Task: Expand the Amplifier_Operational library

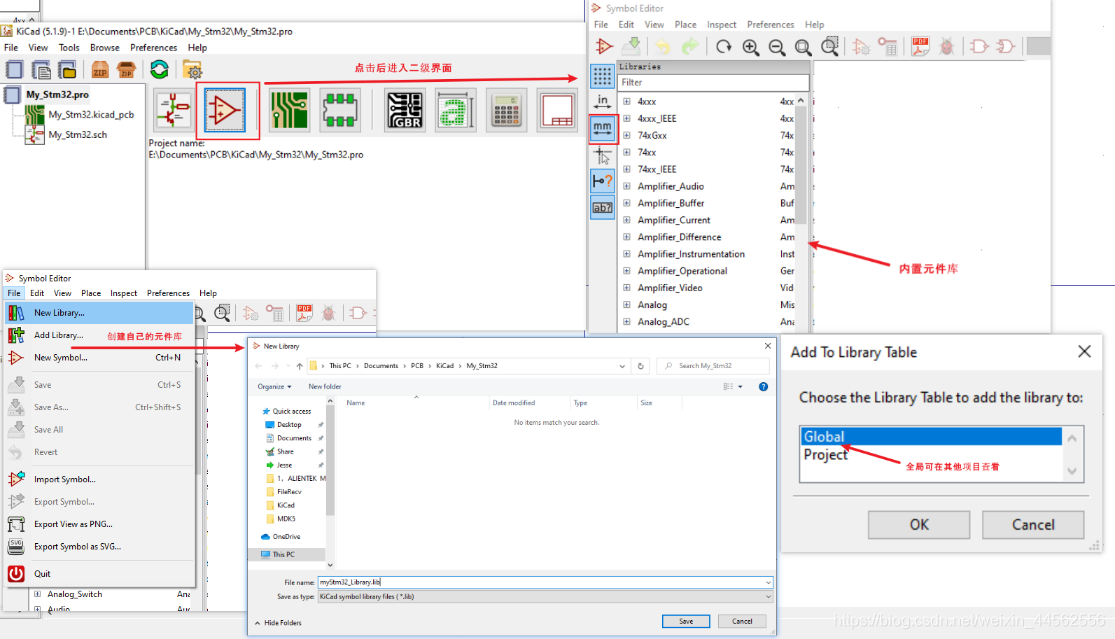Action: [x=626, y=271]
